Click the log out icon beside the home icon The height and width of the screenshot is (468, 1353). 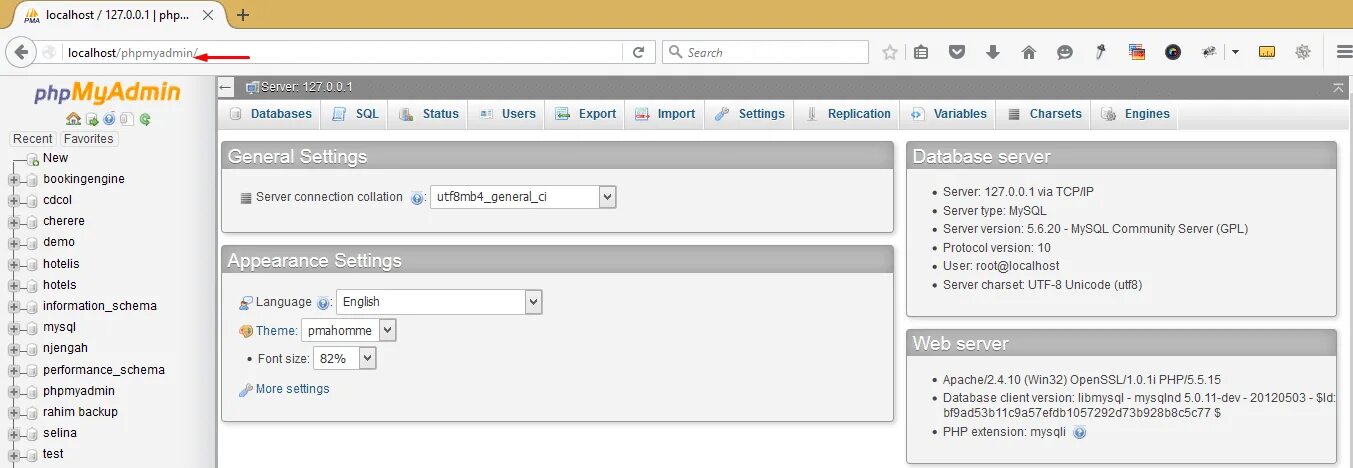coord(91,119)
